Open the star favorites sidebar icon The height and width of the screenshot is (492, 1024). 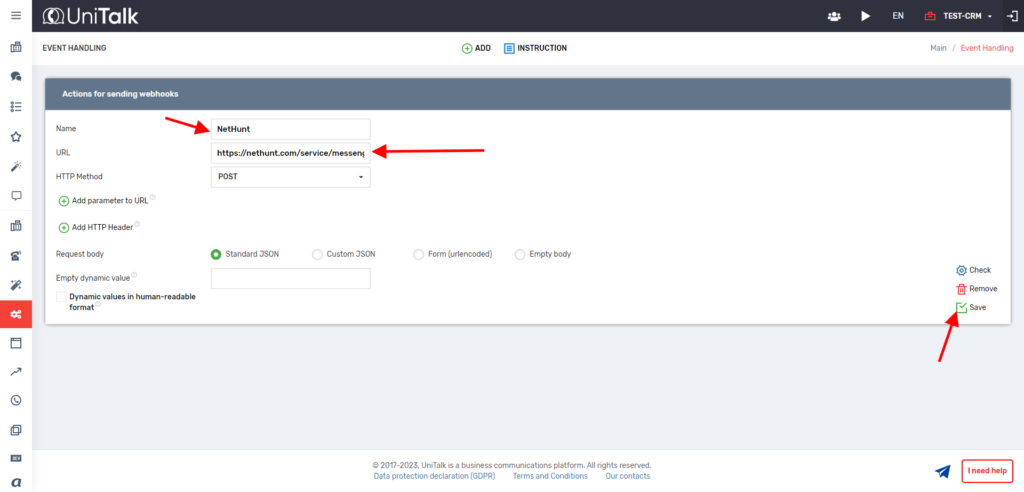(16, 136)
